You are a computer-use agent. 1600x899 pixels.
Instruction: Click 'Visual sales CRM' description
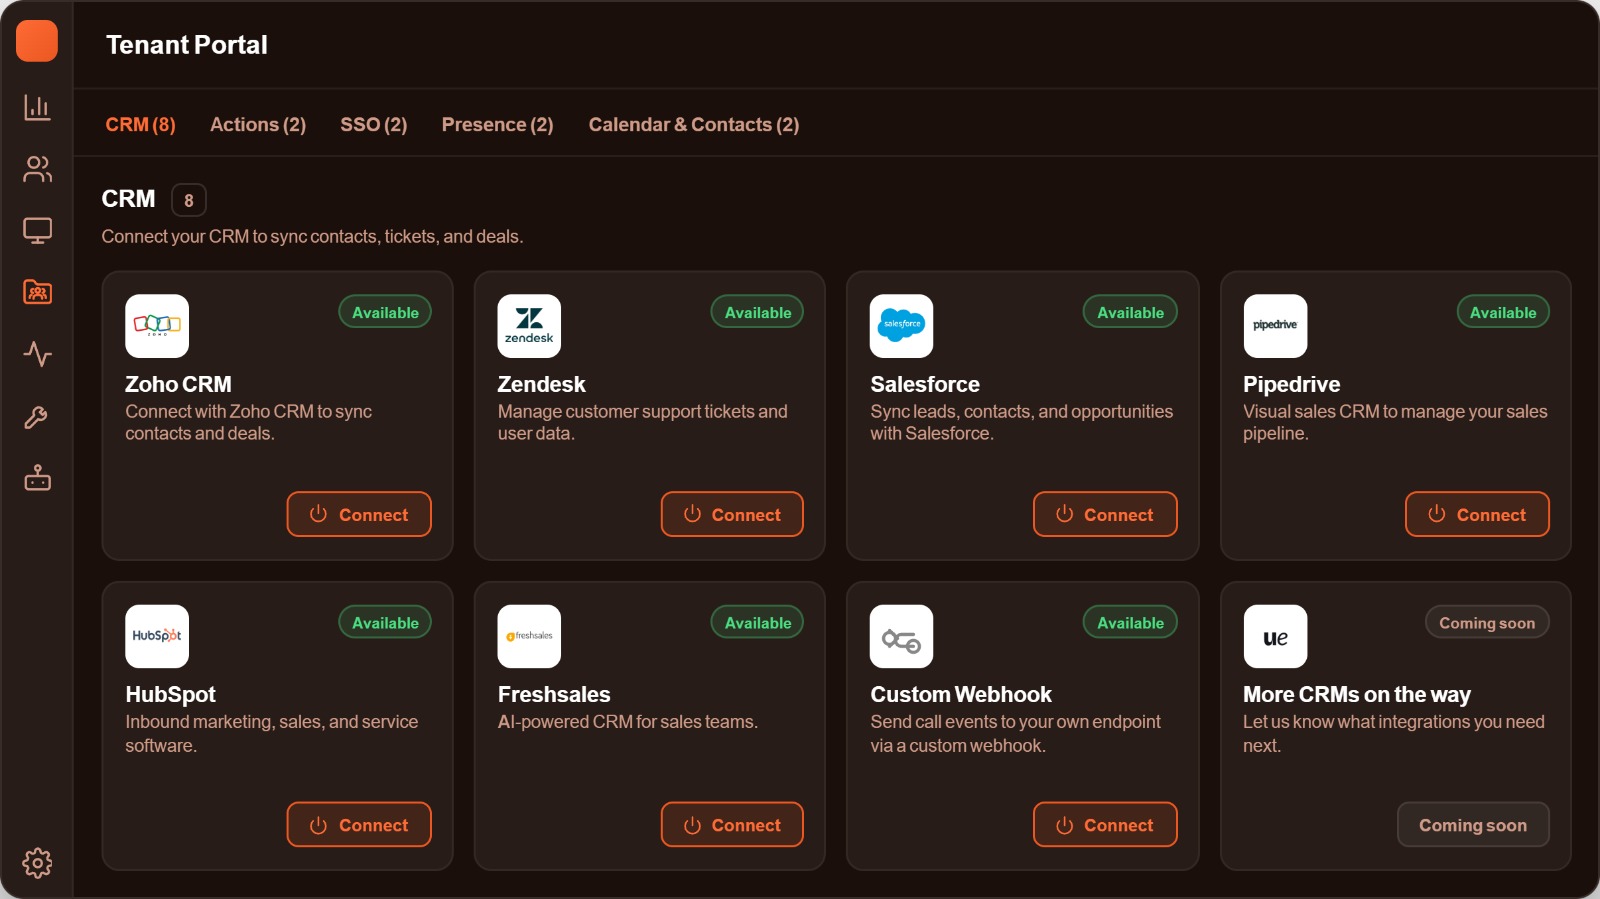pyautogui.click(x=1395, y=422)
